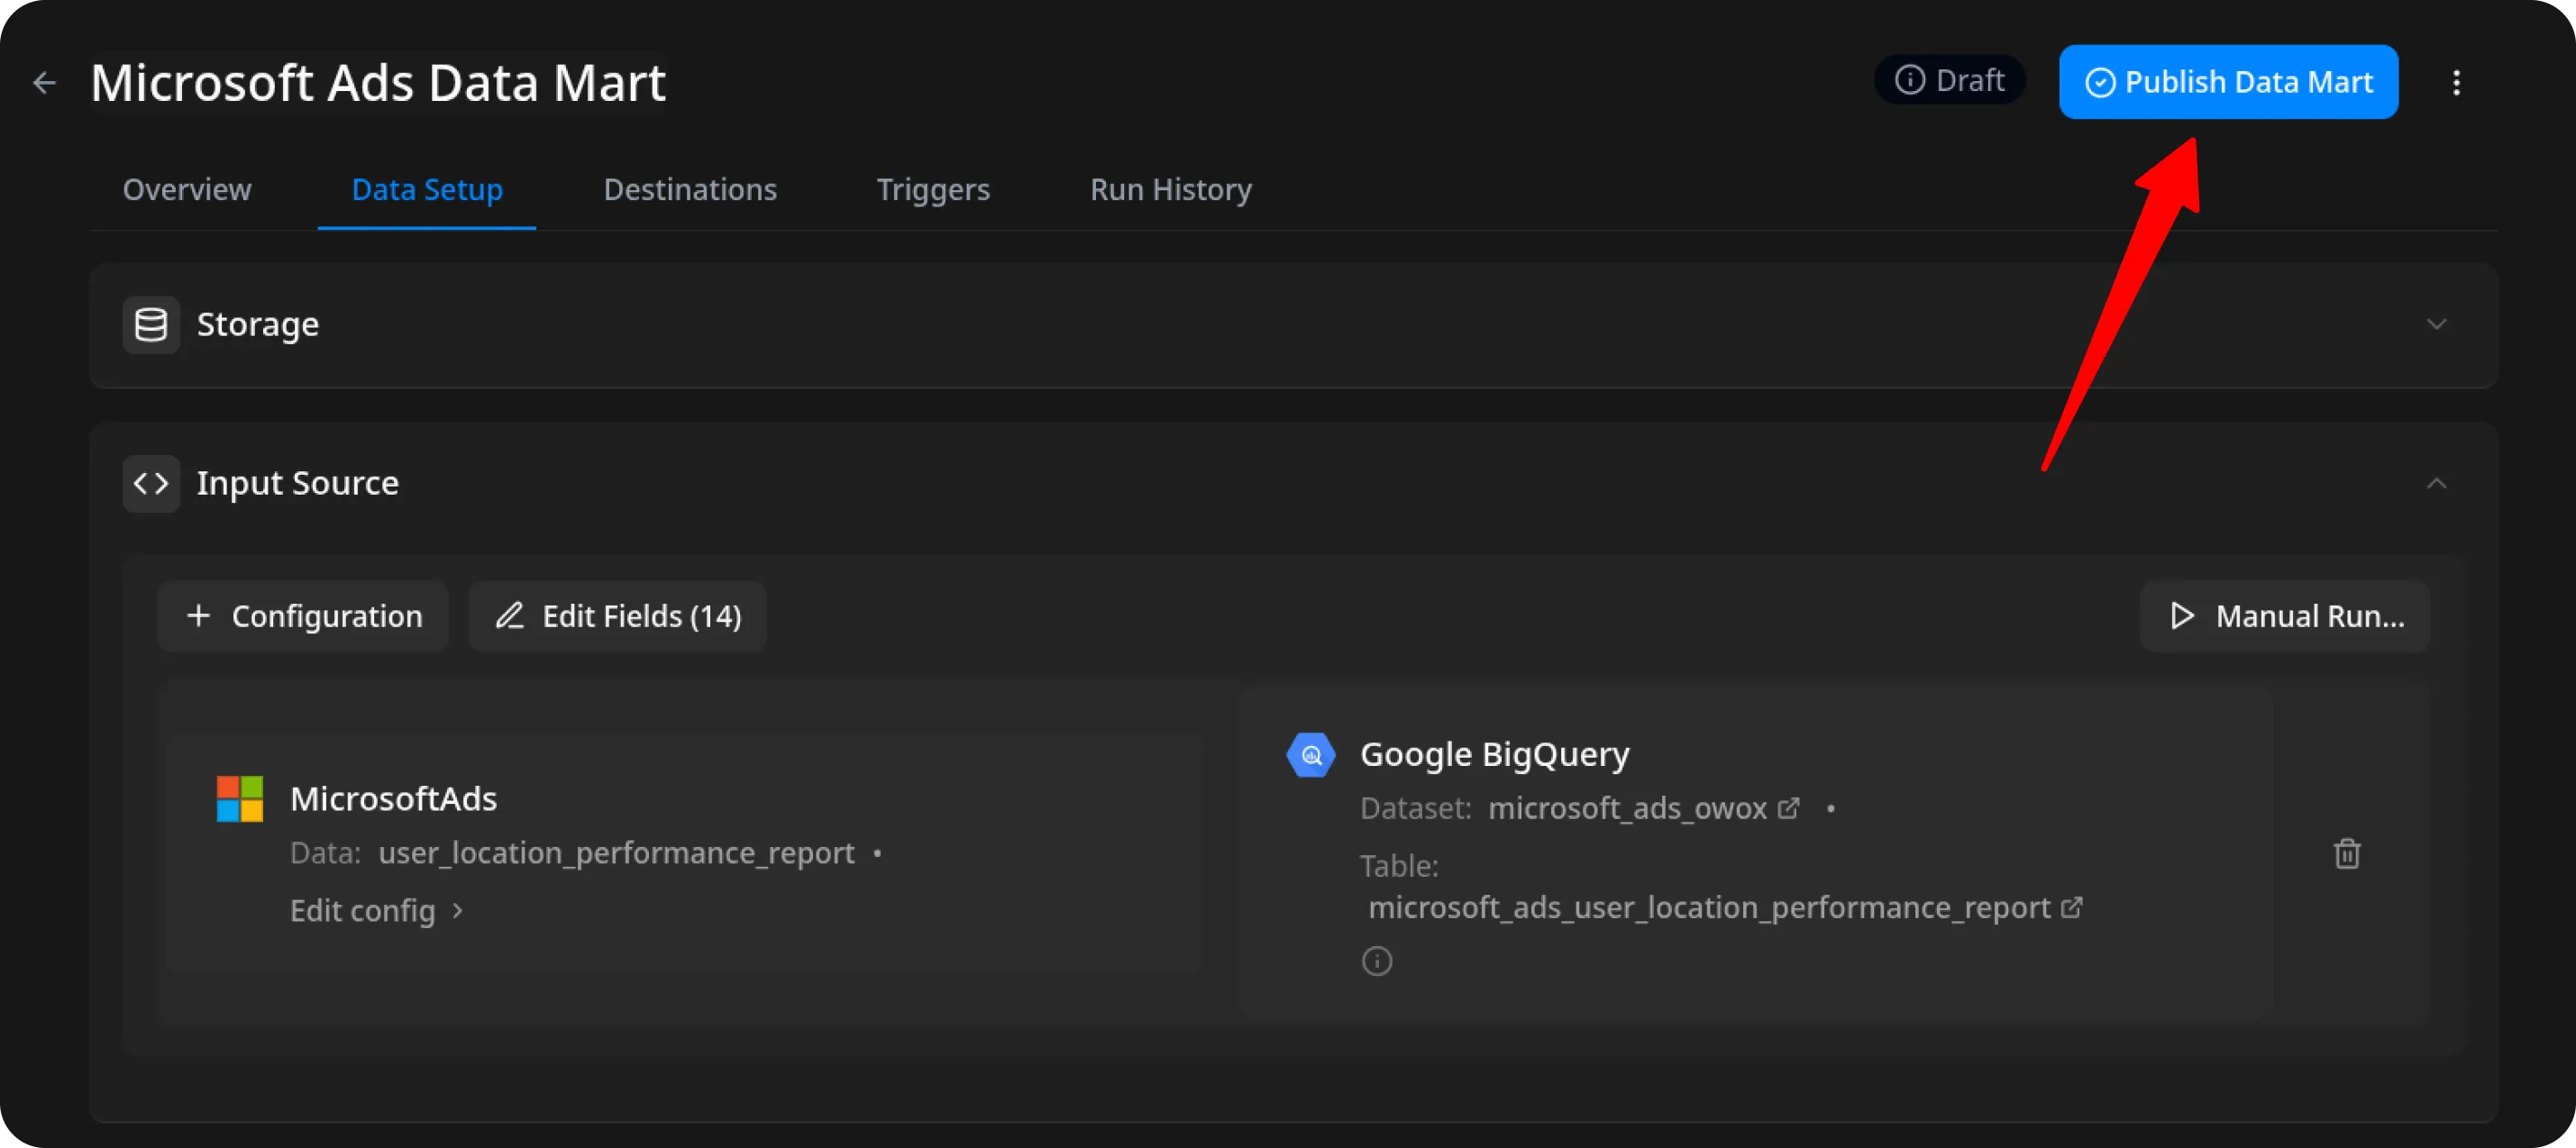2576x1148 pixels.
Task: Open the dataset microsoft_ads_owox external link icon
Action: click(1789, 808)
